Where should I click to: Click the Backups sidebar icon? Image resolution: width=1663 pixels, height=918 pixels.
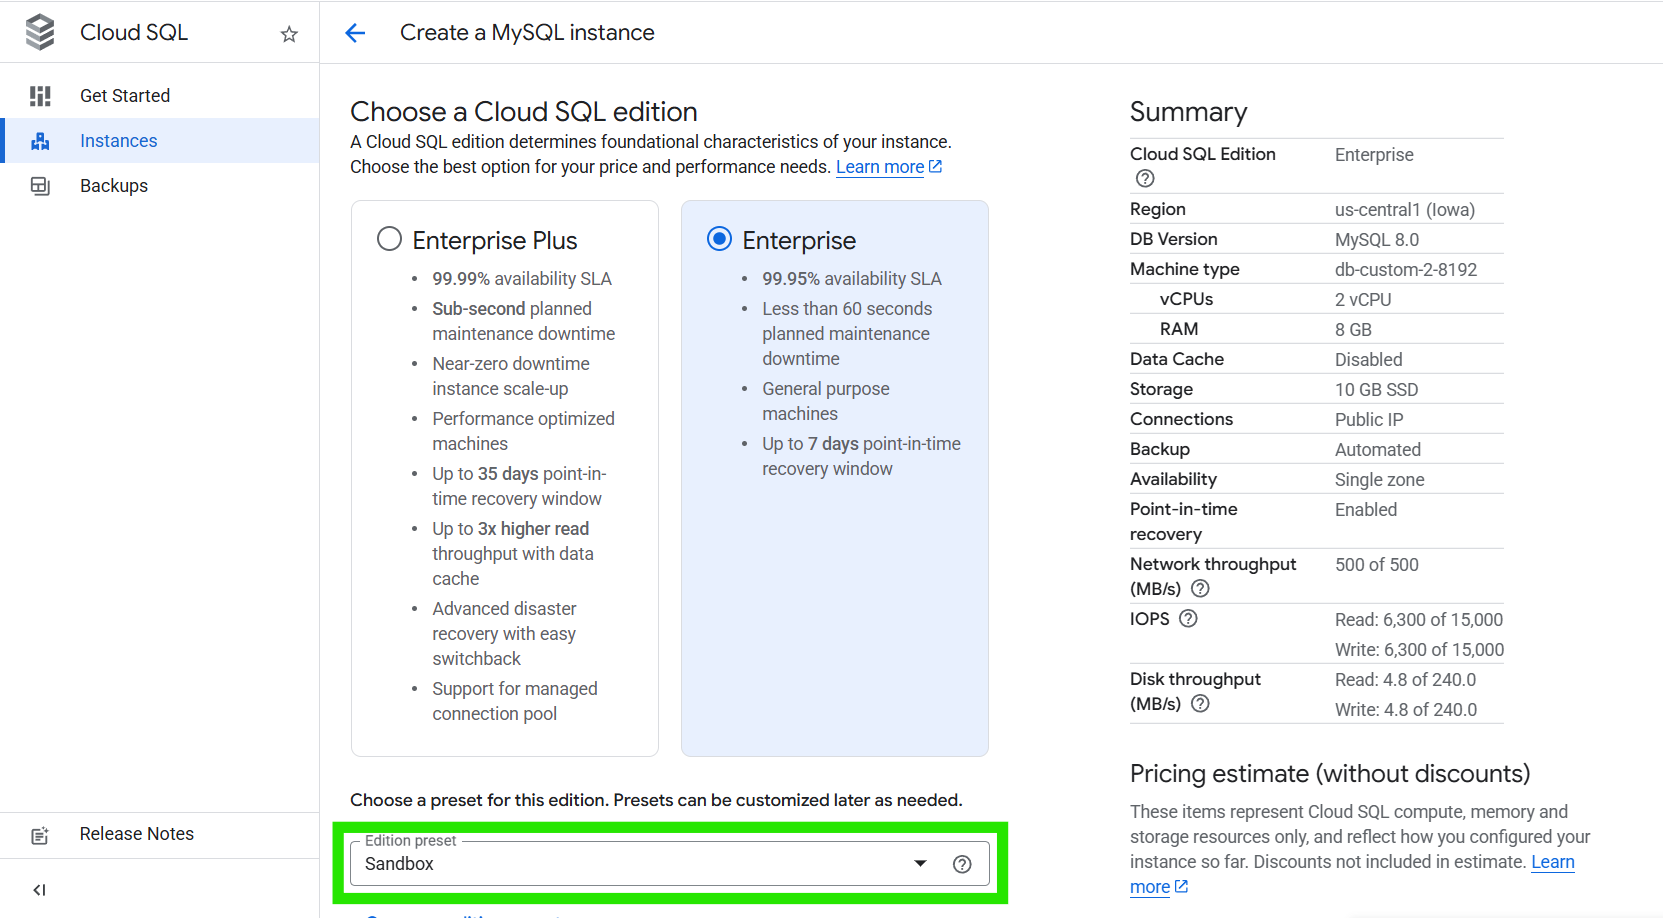(x=40, y=186)
